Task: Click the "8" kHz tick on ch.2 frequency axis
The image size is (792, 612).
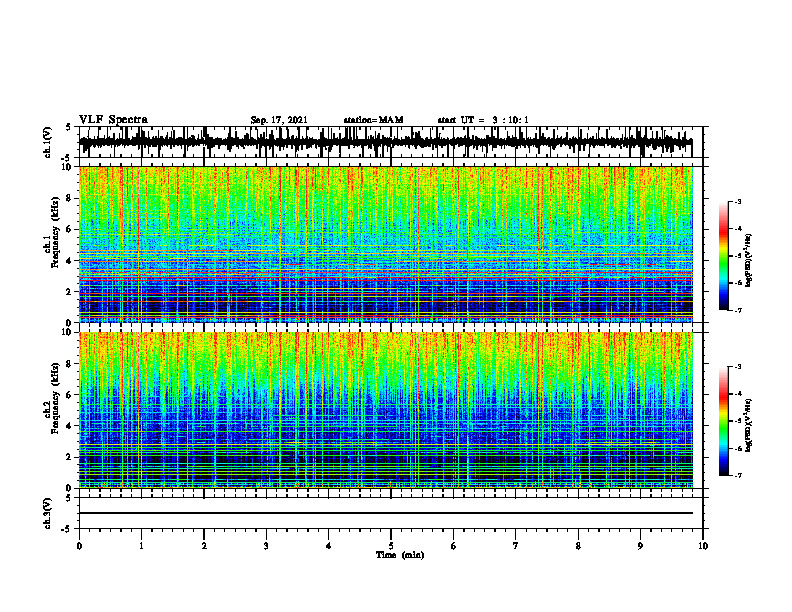Action: tap(70, 364)
